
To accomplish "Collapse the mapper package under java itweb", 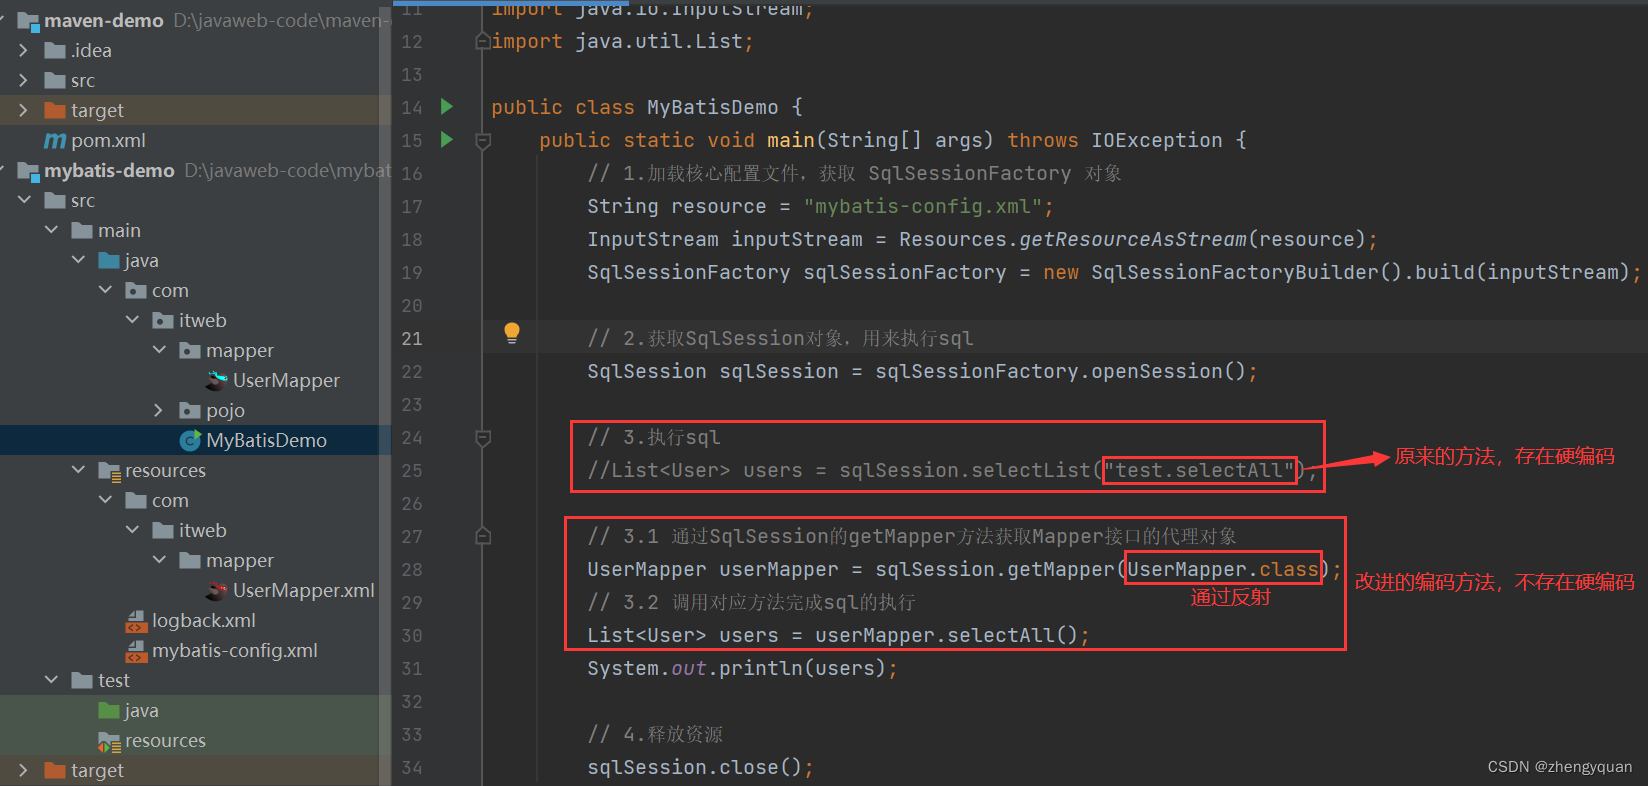I will (159, 350).
